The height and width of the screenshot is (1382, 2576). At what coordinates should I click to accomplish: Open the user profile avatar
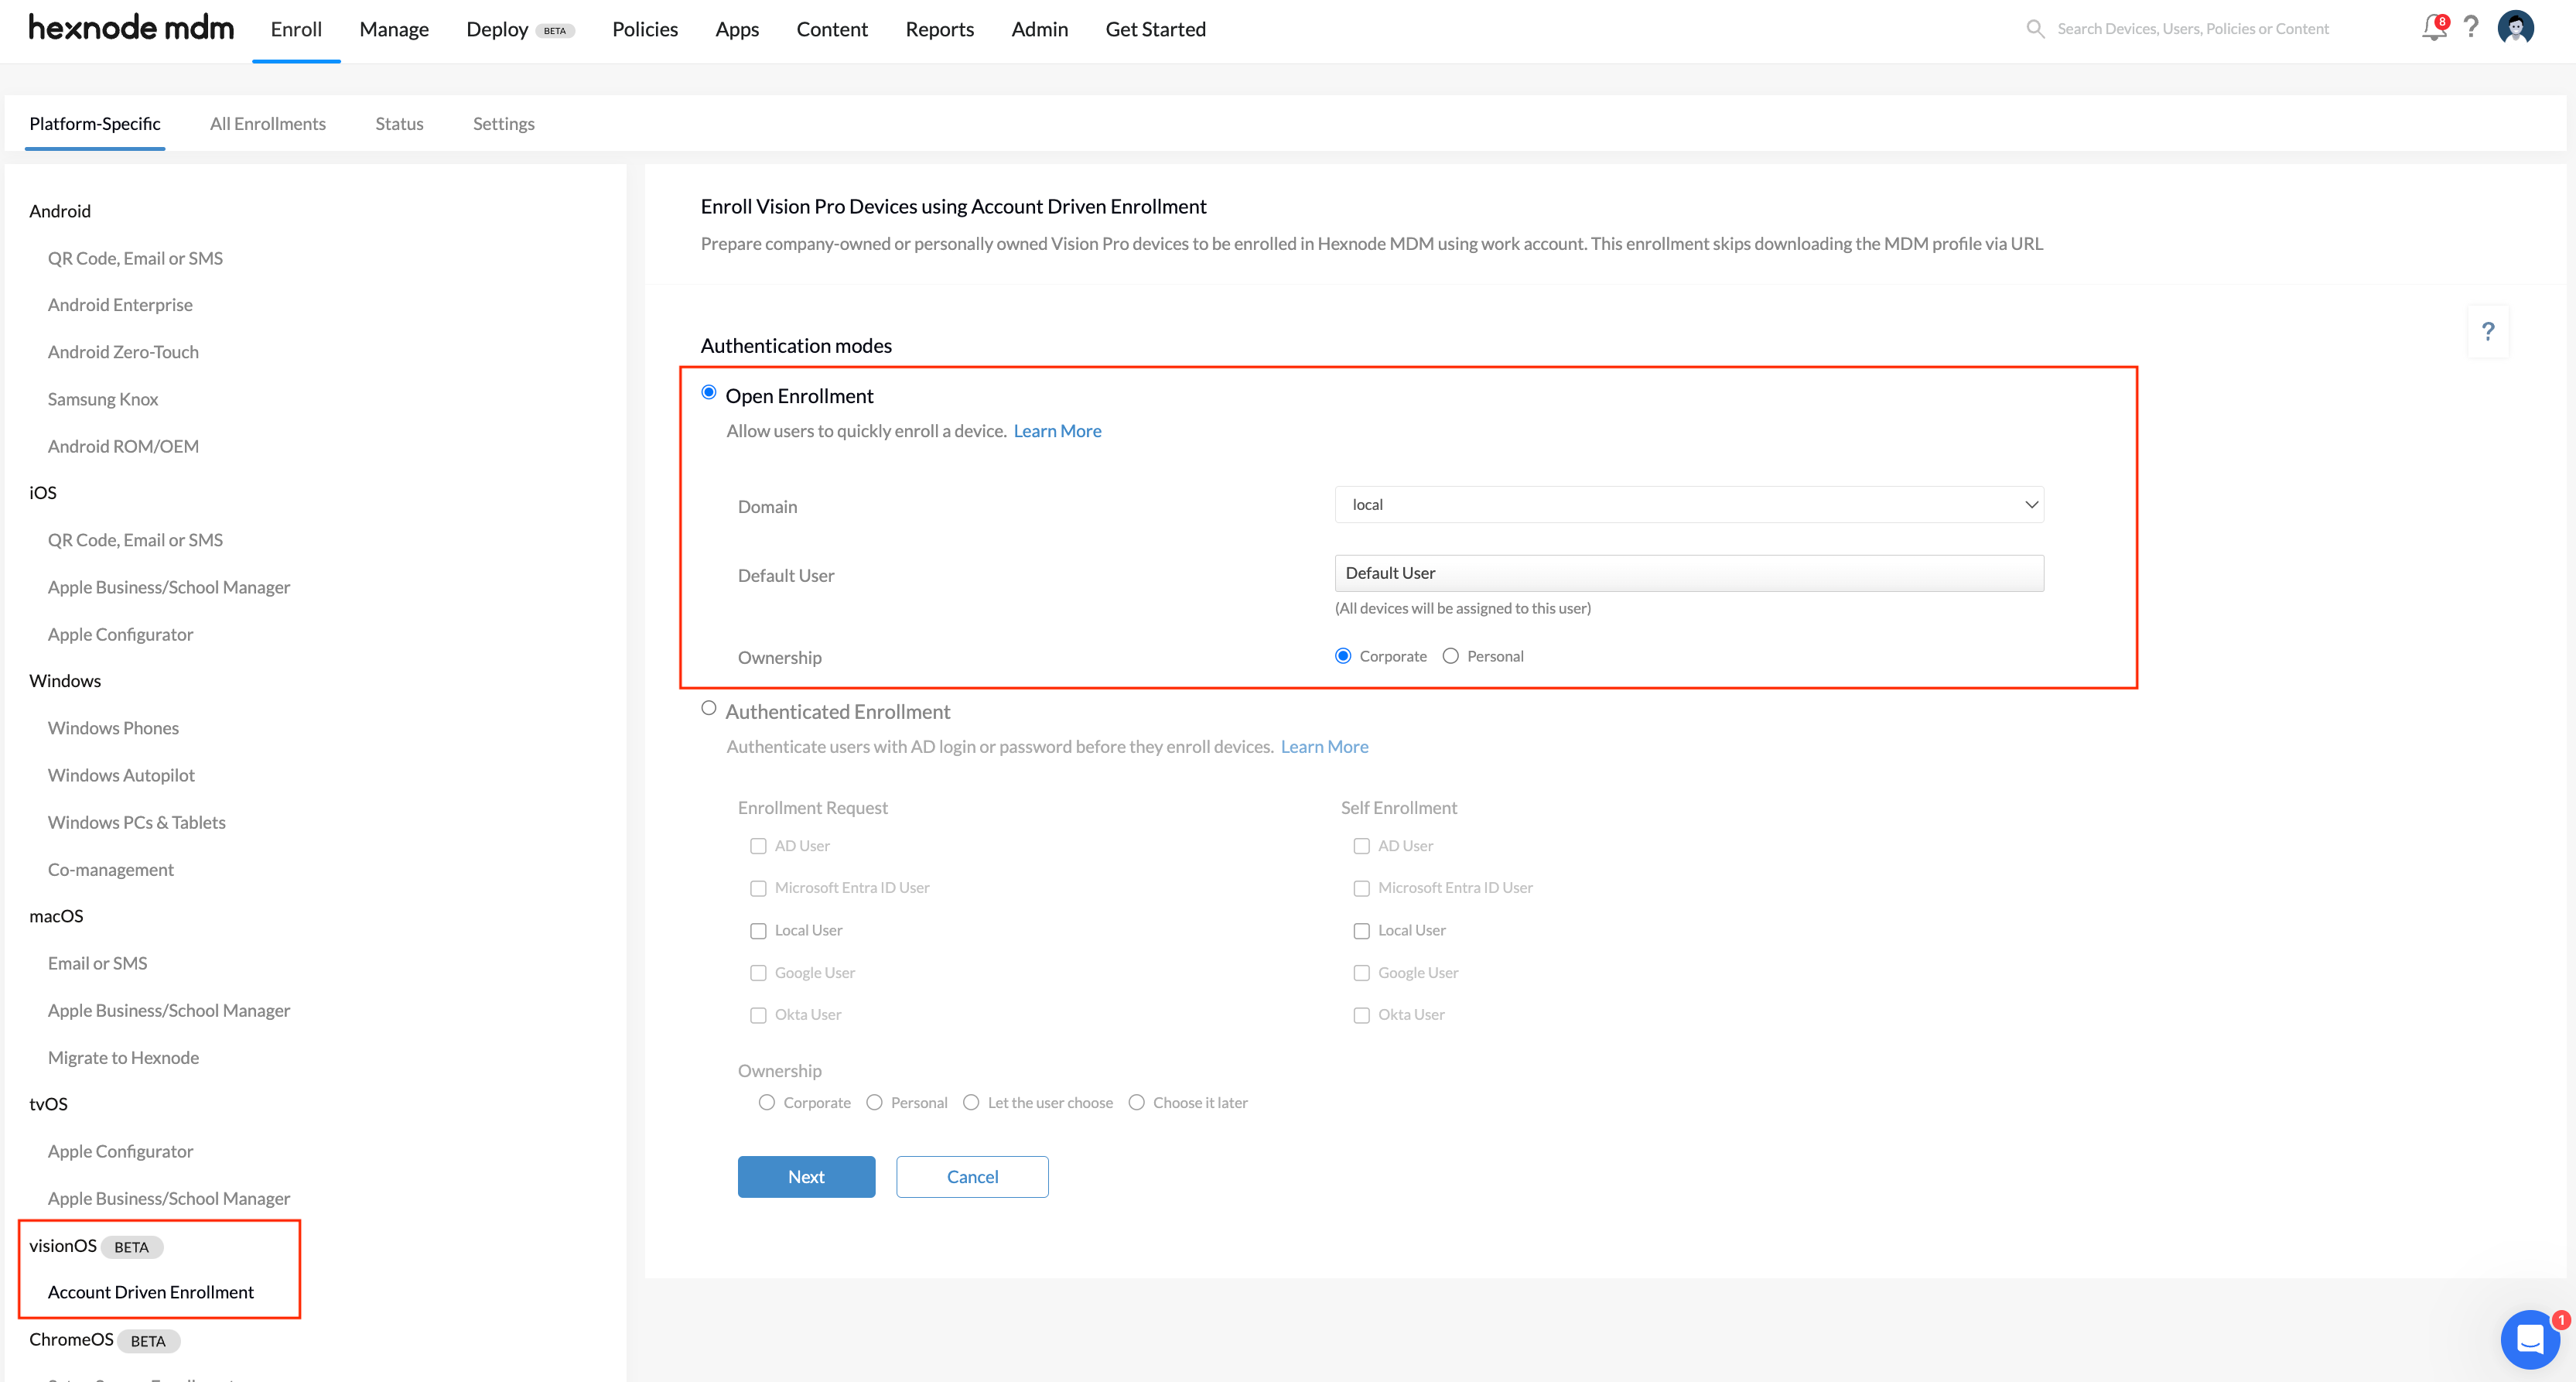2515,28
